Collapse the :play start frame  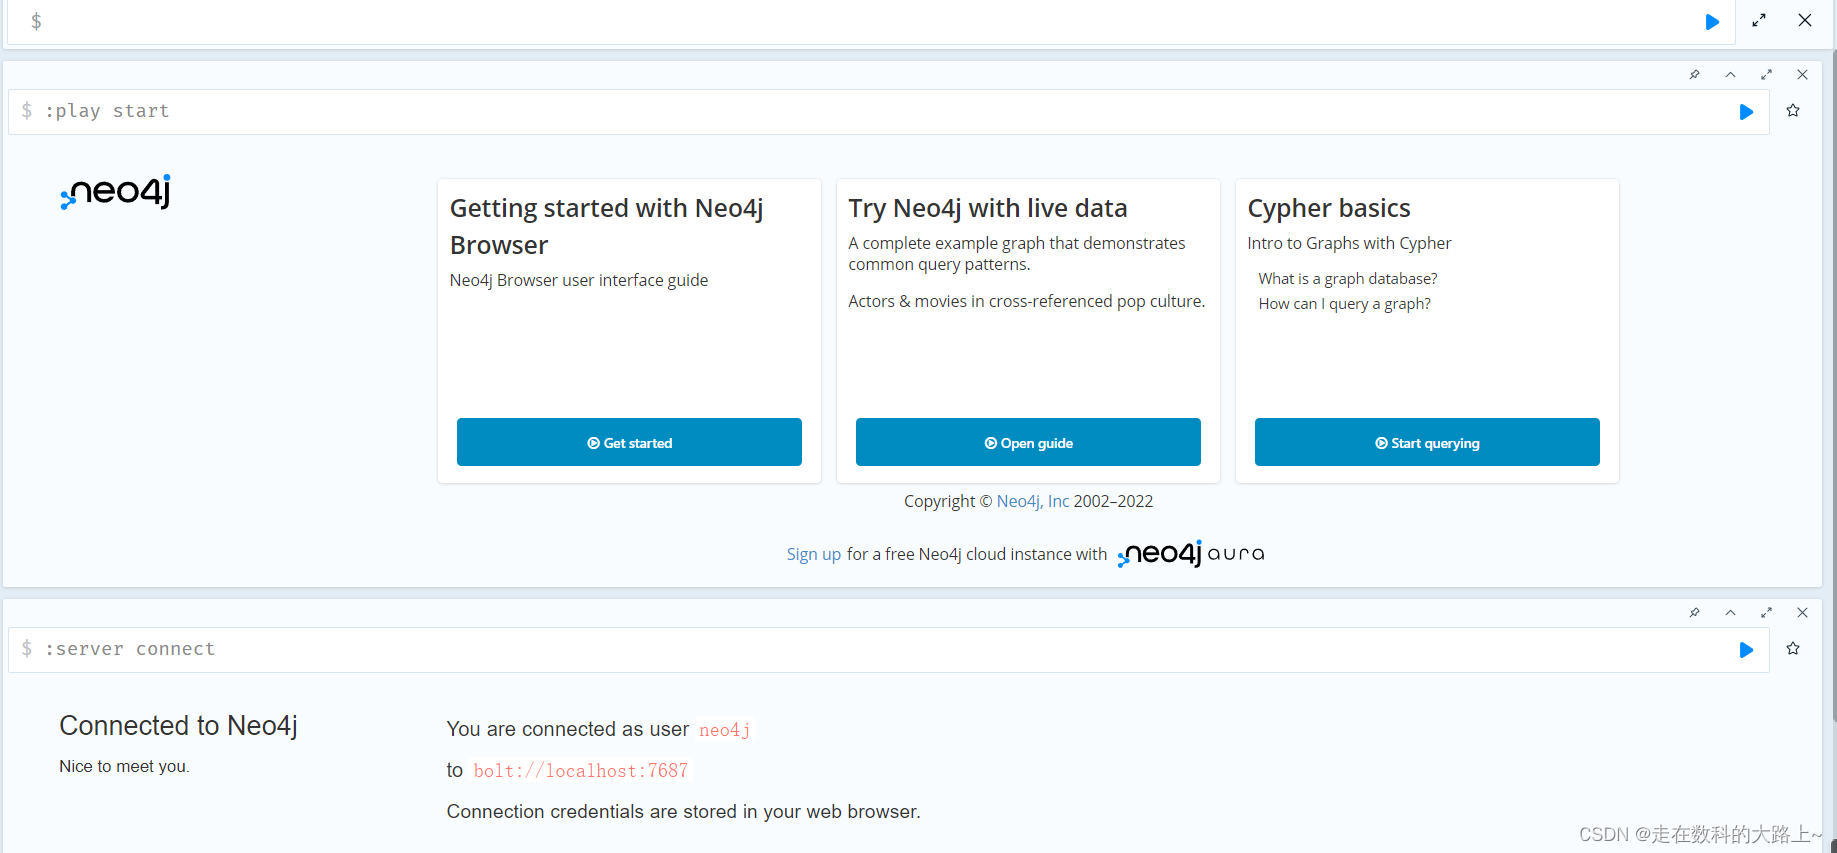[x=1730, y=75]
